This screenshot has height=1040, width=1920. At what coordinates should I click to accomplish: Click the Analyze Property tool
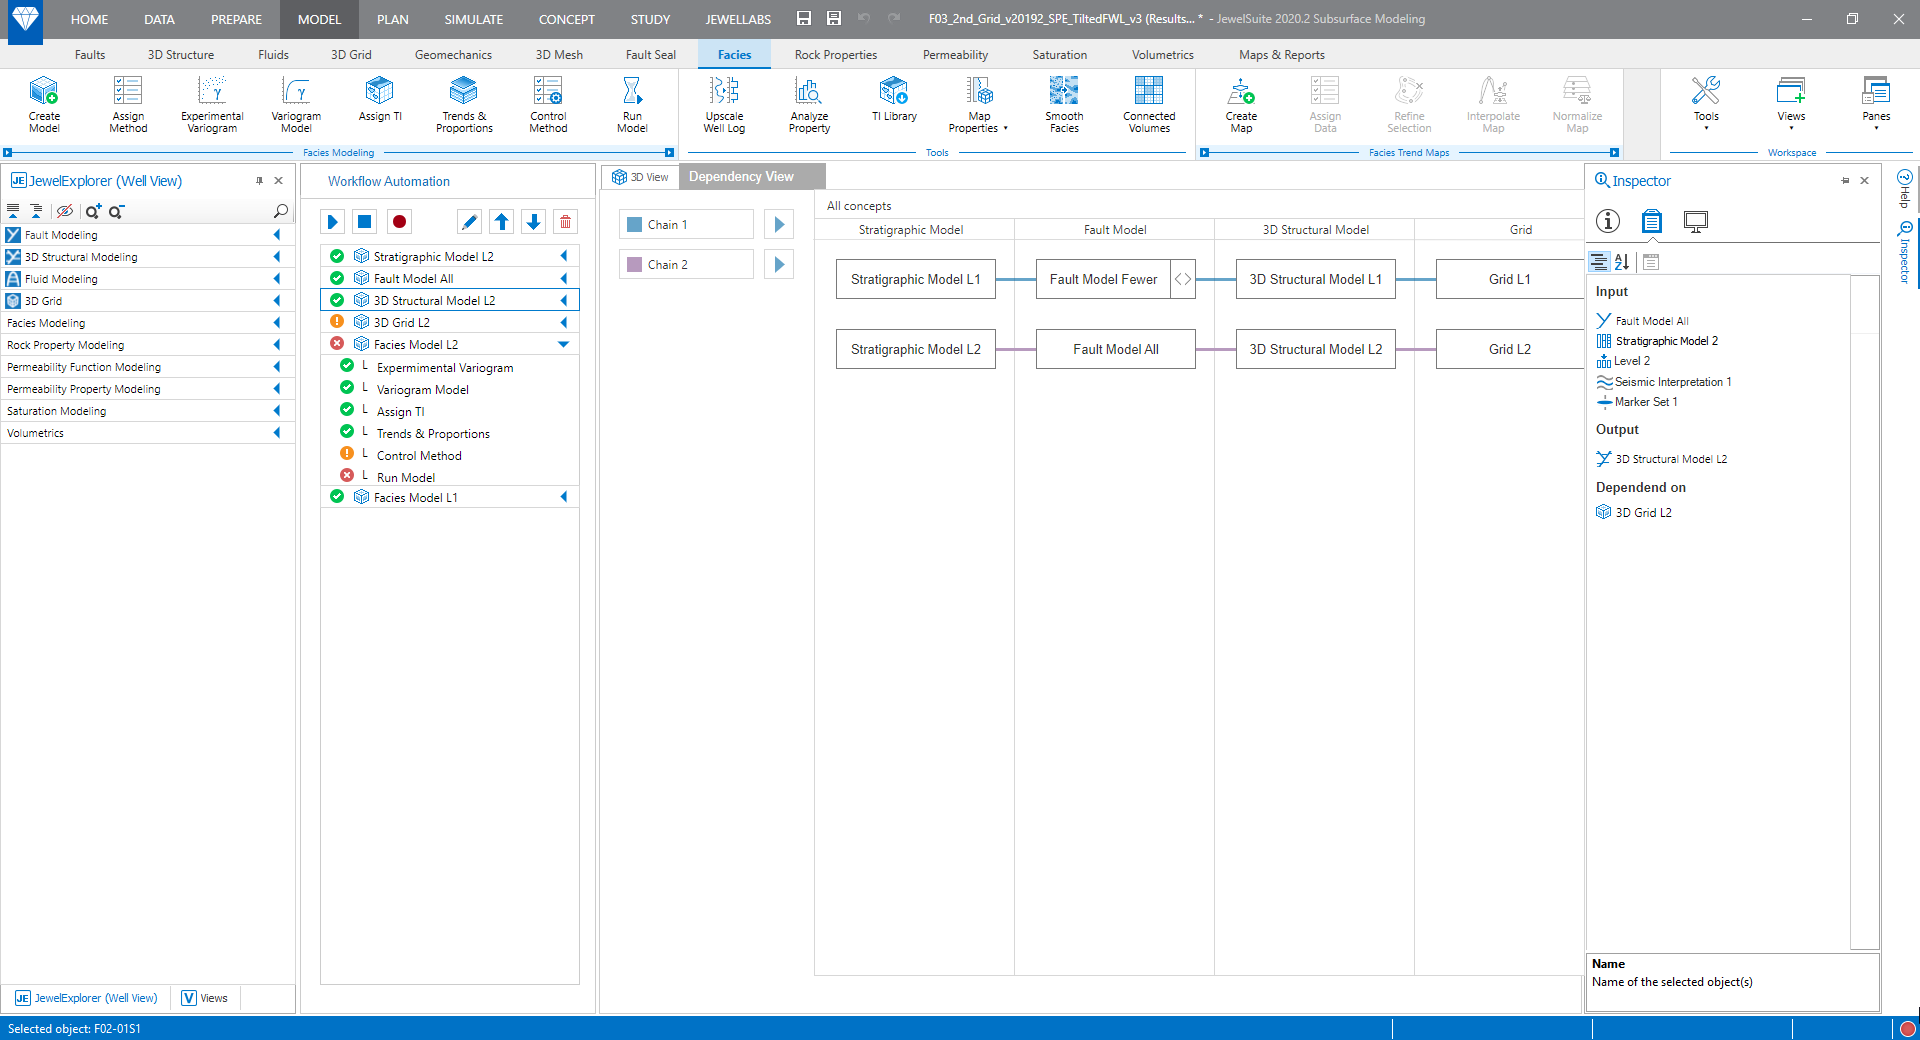809,103
